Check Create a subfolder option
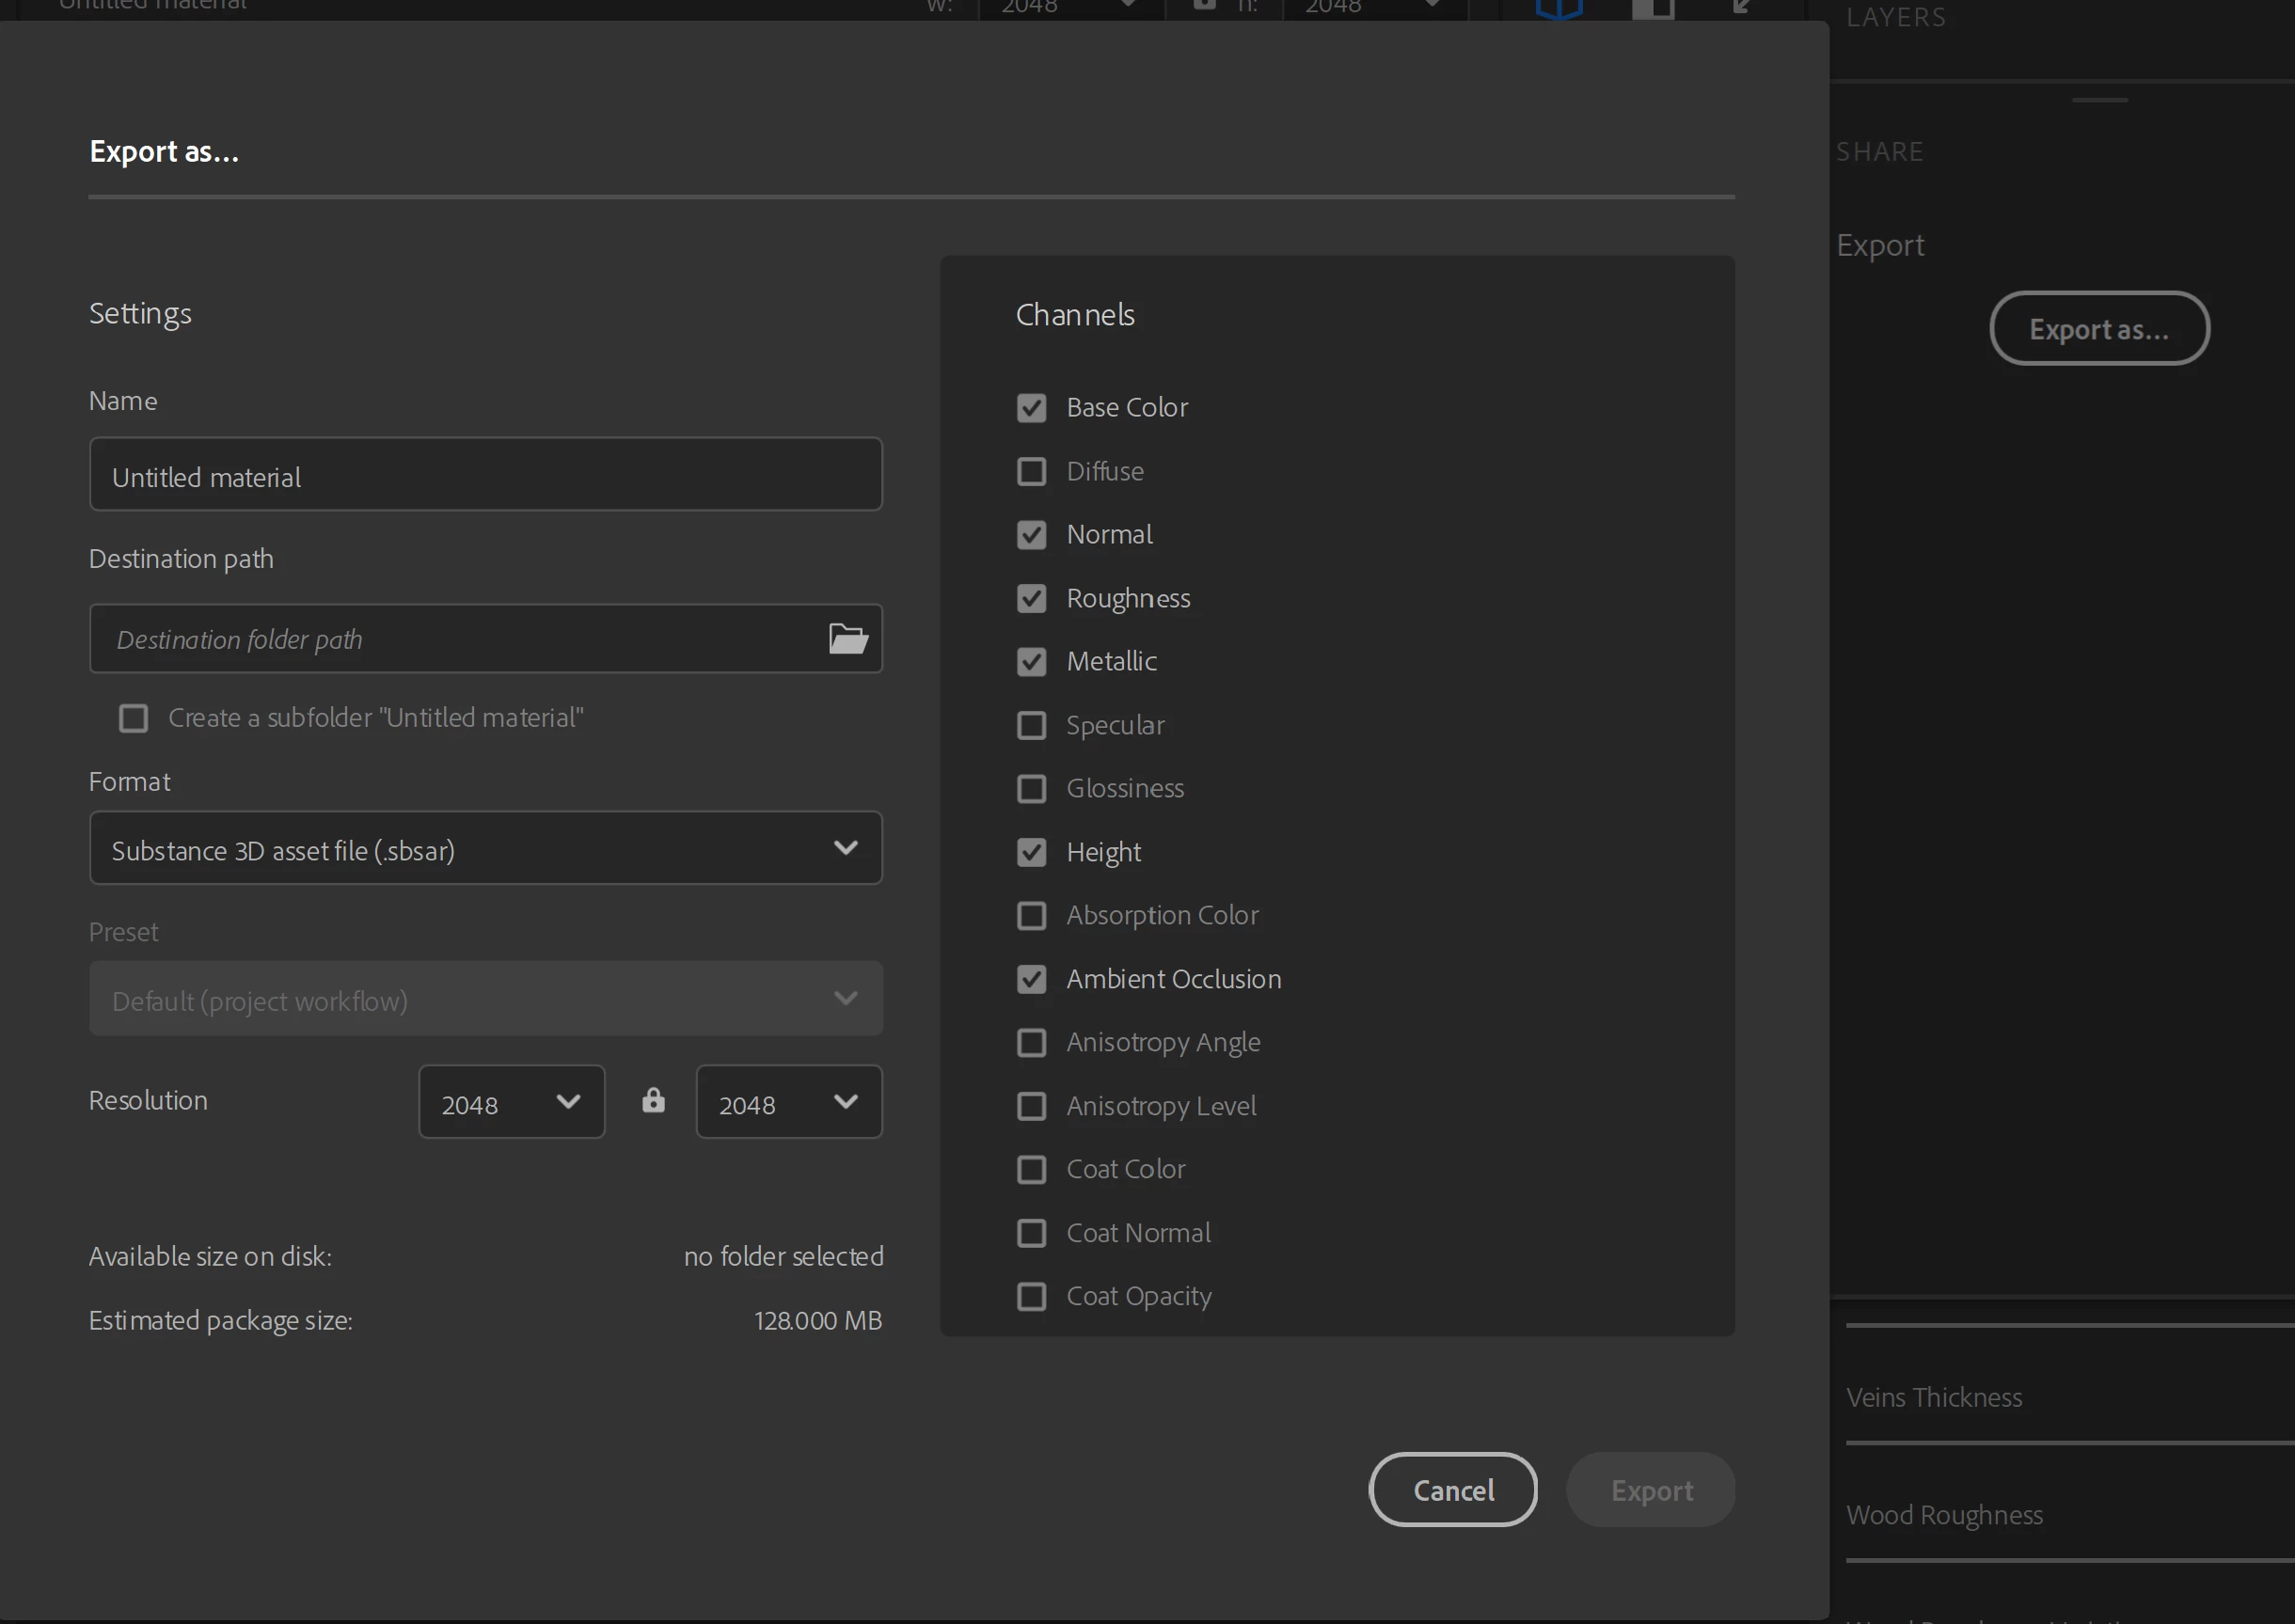 click(133, 718)
